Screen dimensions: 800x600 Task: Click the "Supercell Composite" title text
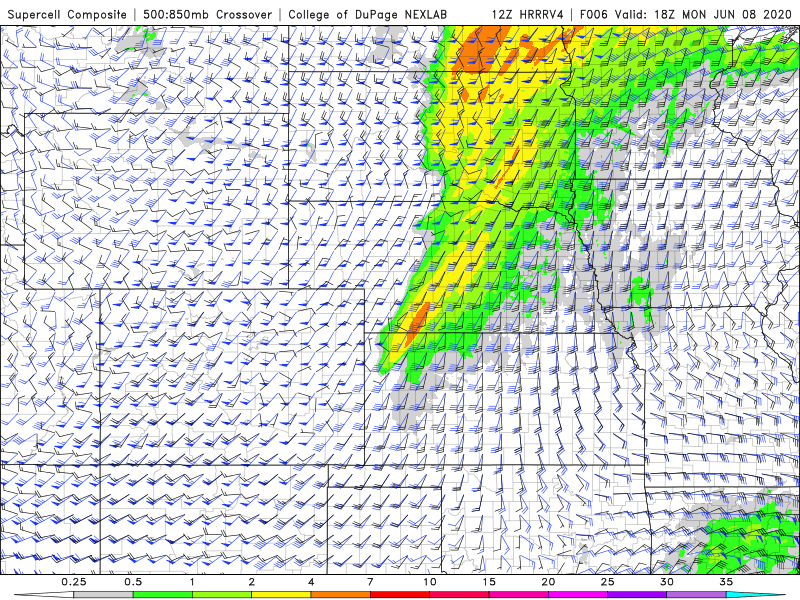tap(67, 14)
